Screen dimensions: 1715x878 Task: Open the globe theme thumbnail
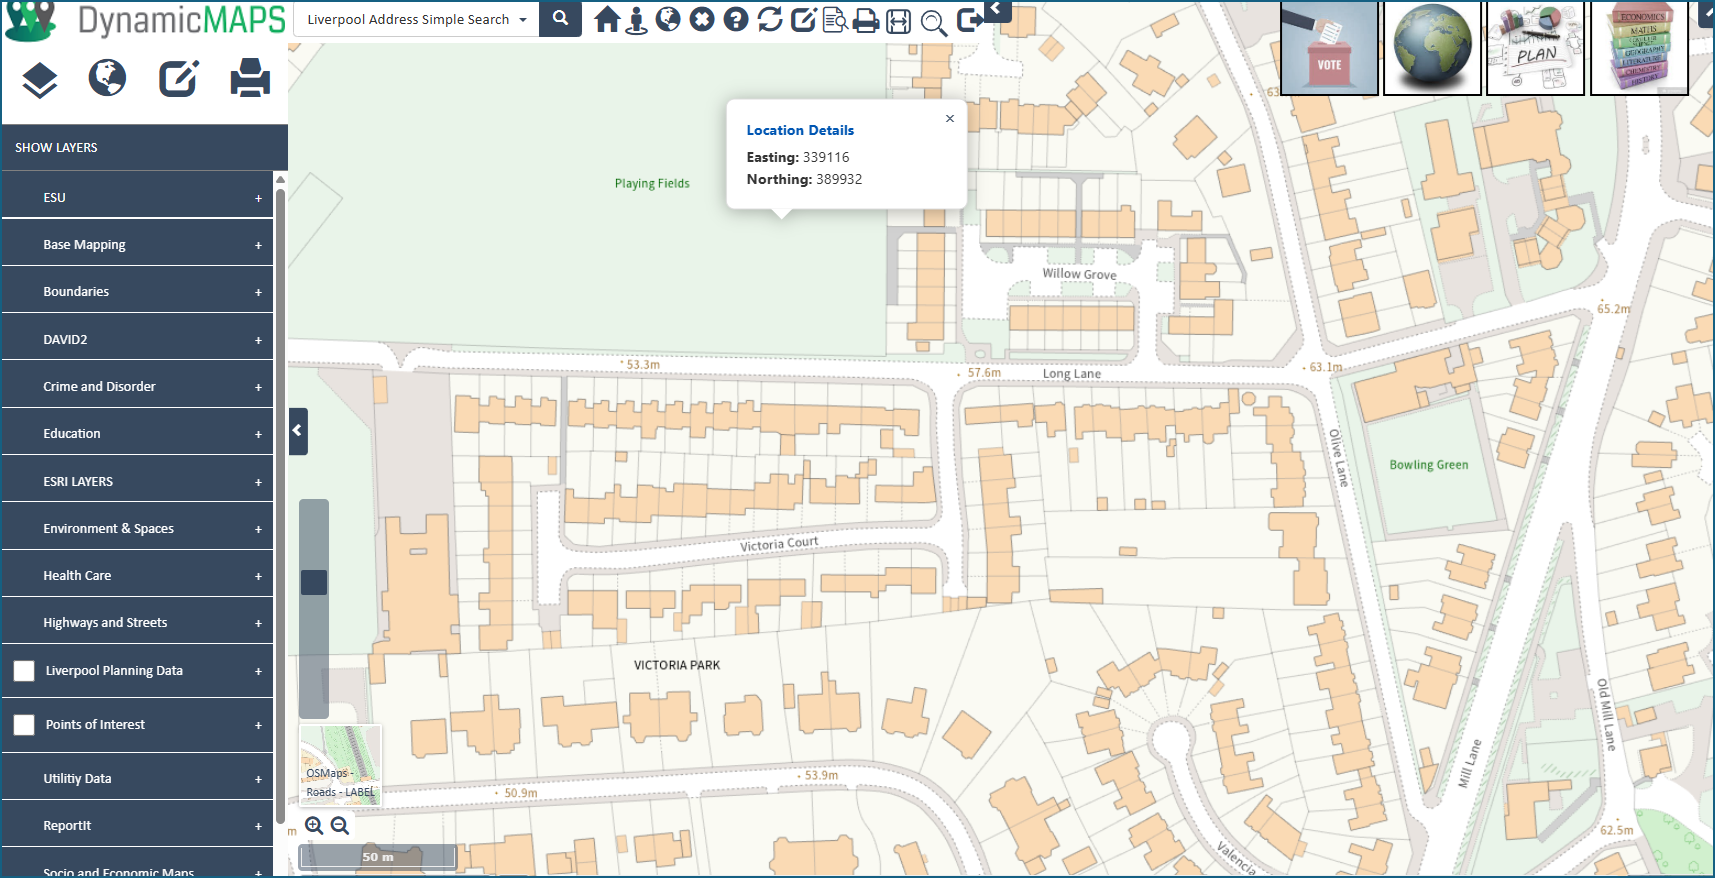point(1432,48)
